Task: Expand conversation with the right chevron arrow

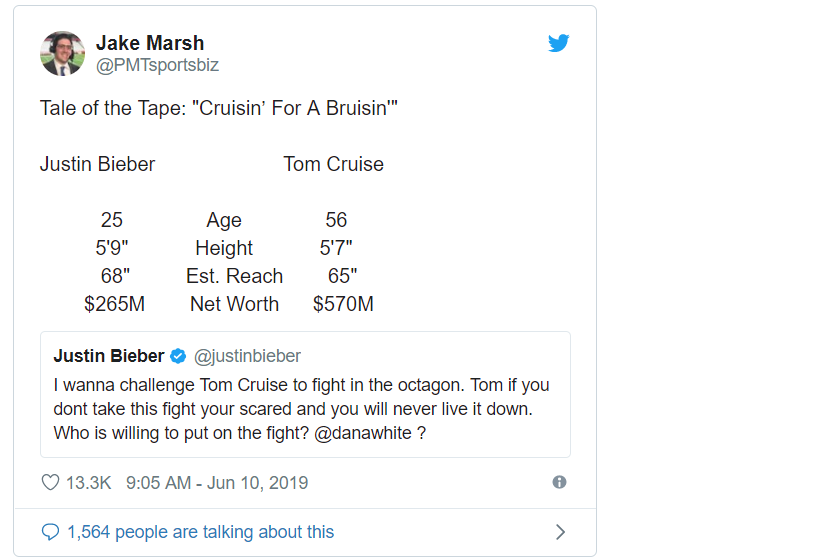Action: pos(560,532)
